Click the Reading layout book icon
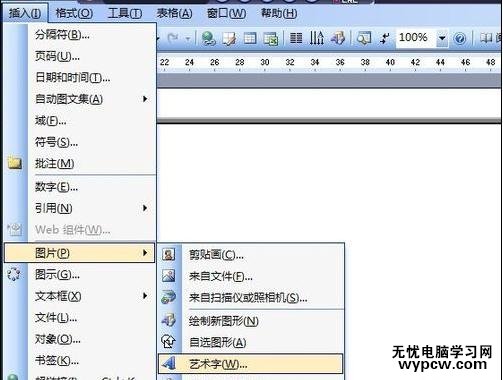Screen dimensions: 503x380 point(486,38)
